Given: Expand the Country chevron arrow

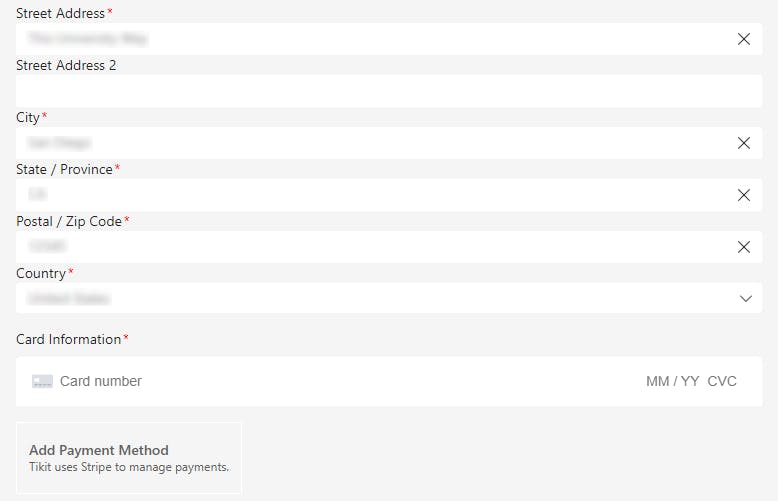Looking at the screenshot, I should coord(745,298).
